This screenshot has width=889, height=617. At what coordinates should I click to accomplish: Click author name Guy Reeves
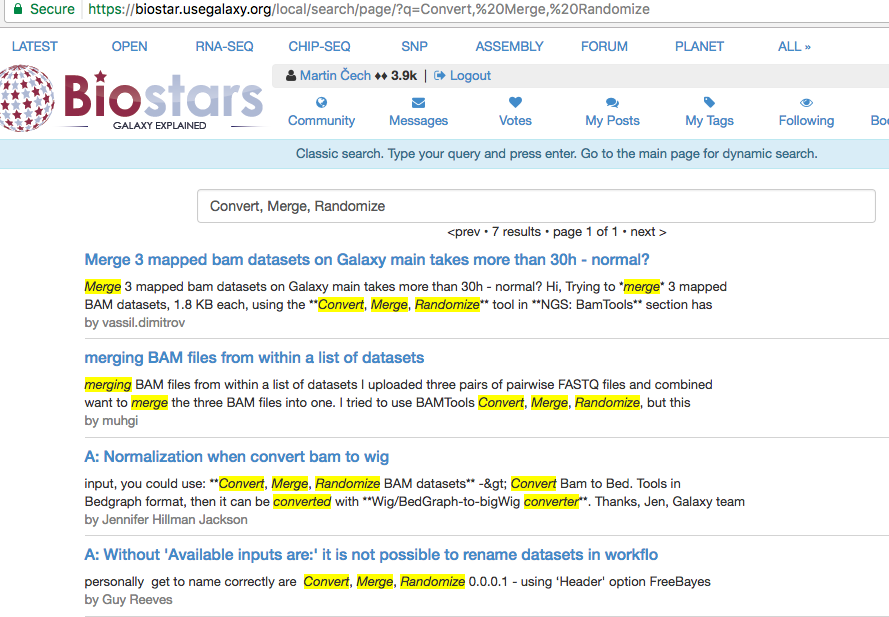click(x=137, y=599)
